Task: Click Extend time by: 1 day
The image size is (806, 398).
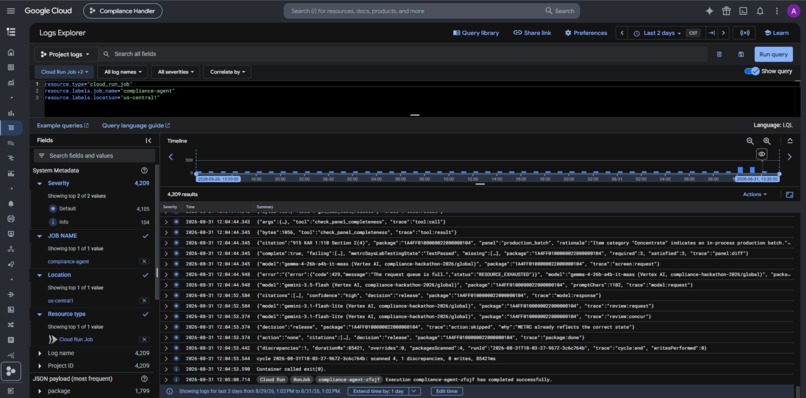Action: pyautogui.click(x=378, y=391)
